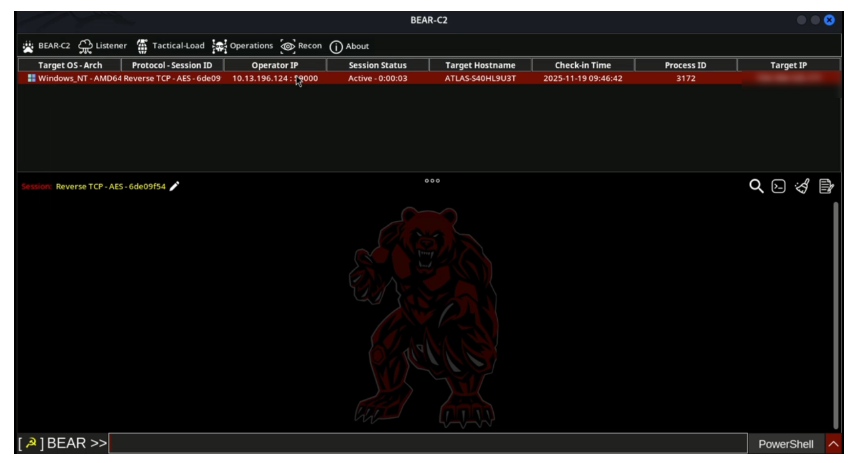Click the 2025-11-19 09:46:42 check-in cell

(x=583, y=78)
